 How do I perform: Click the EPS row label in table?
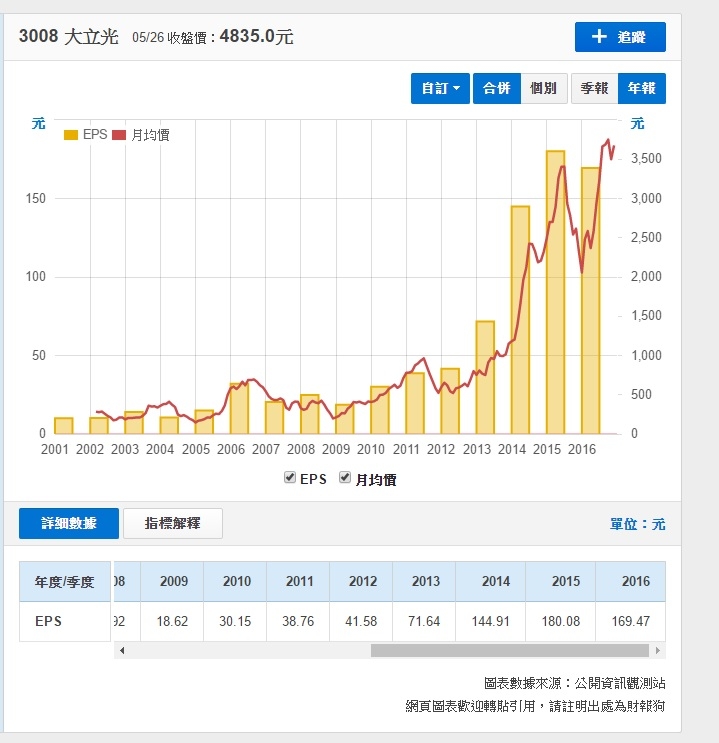48,621
